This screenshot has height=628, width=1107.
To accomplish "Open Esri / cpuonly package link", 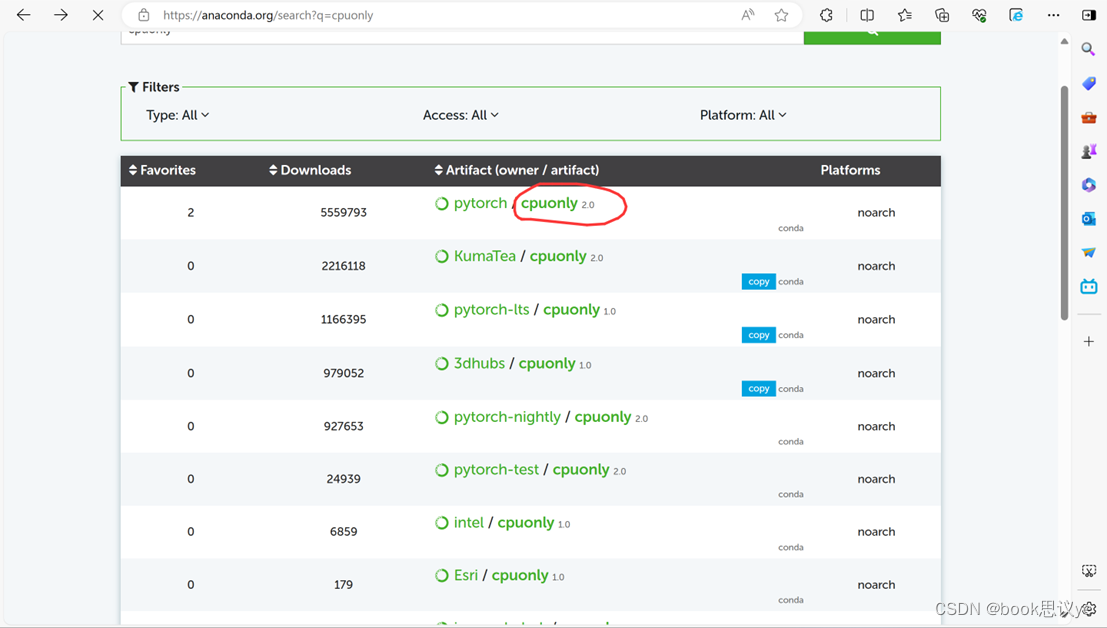I will (x=520, y=576).
